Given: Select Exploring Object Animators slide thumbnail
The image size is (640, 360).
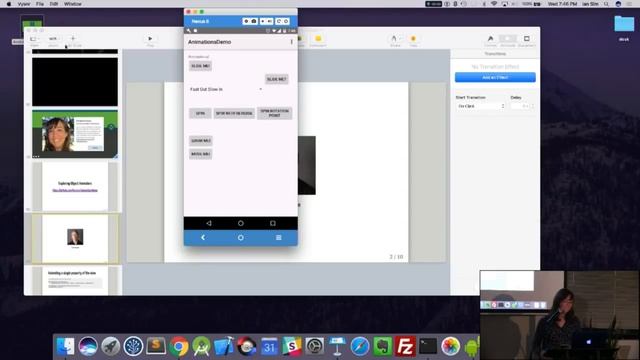Looking at the screenshot, I should (75, 187).
